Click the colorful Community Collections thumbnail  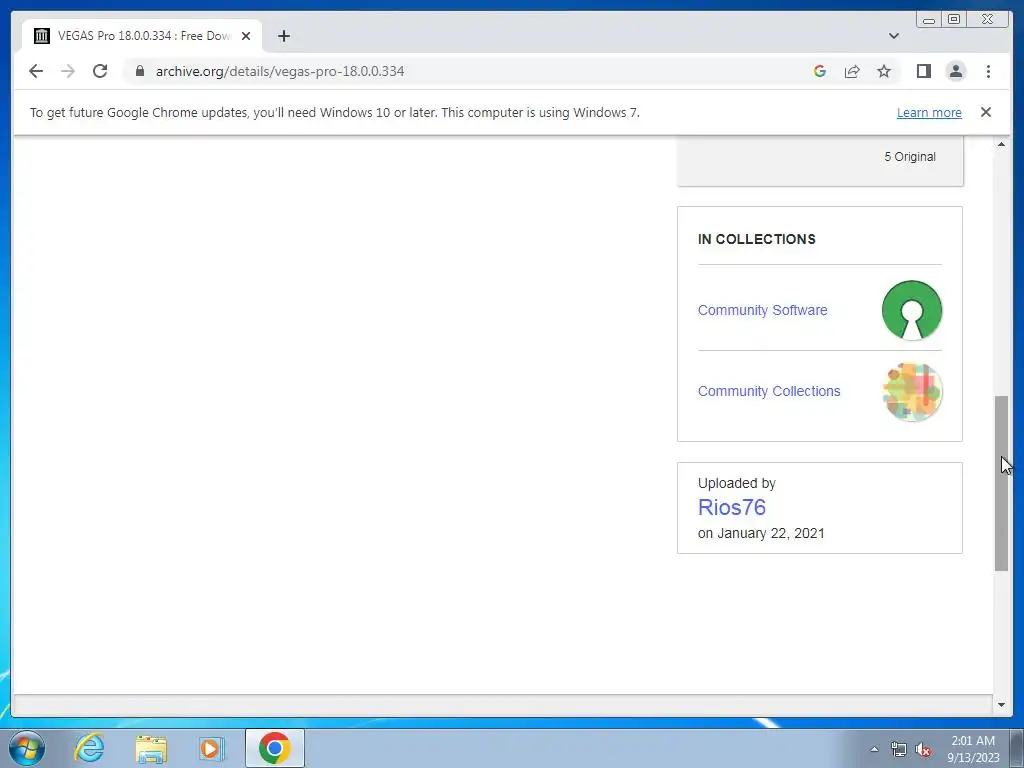(912, 392)
